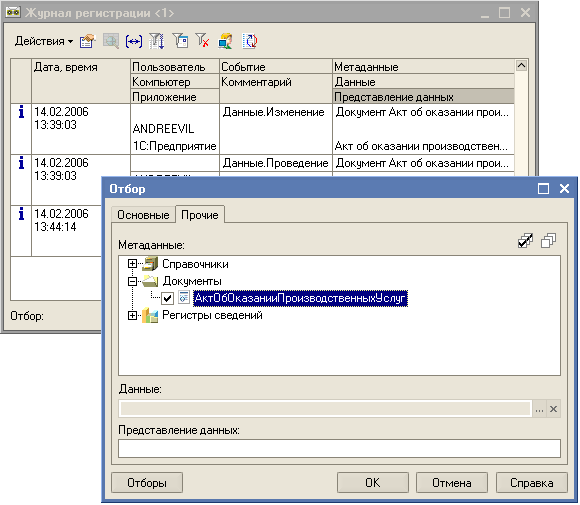Select the Документы tree item
Screen dimensions: 580x505
click(x=192, y=281)
